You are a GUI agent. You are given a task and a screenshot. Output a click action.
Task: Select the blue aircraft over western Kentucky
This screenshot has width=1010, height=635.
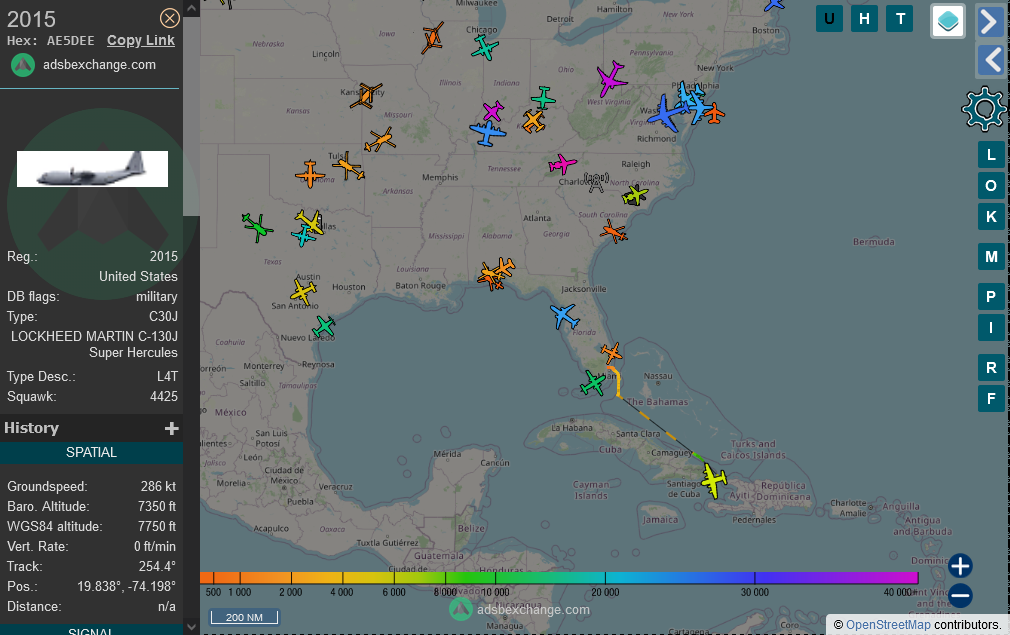(x=488, y=133)
